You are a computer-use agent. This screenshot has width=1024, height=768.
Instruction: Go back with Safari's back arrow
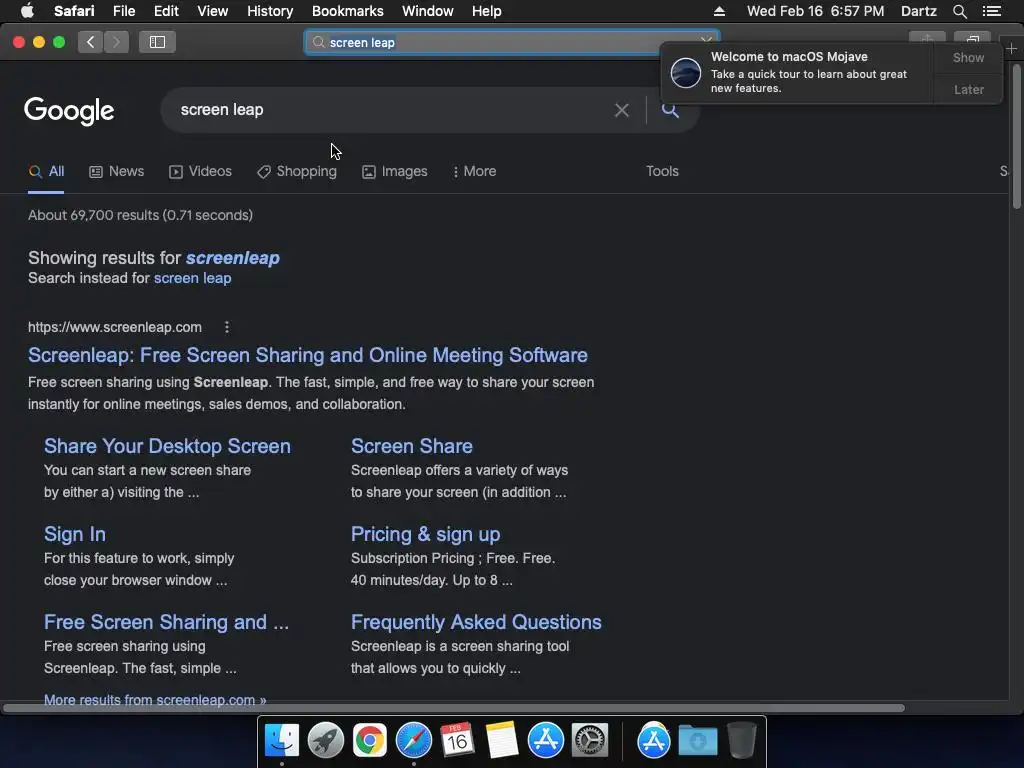point(91,42)
